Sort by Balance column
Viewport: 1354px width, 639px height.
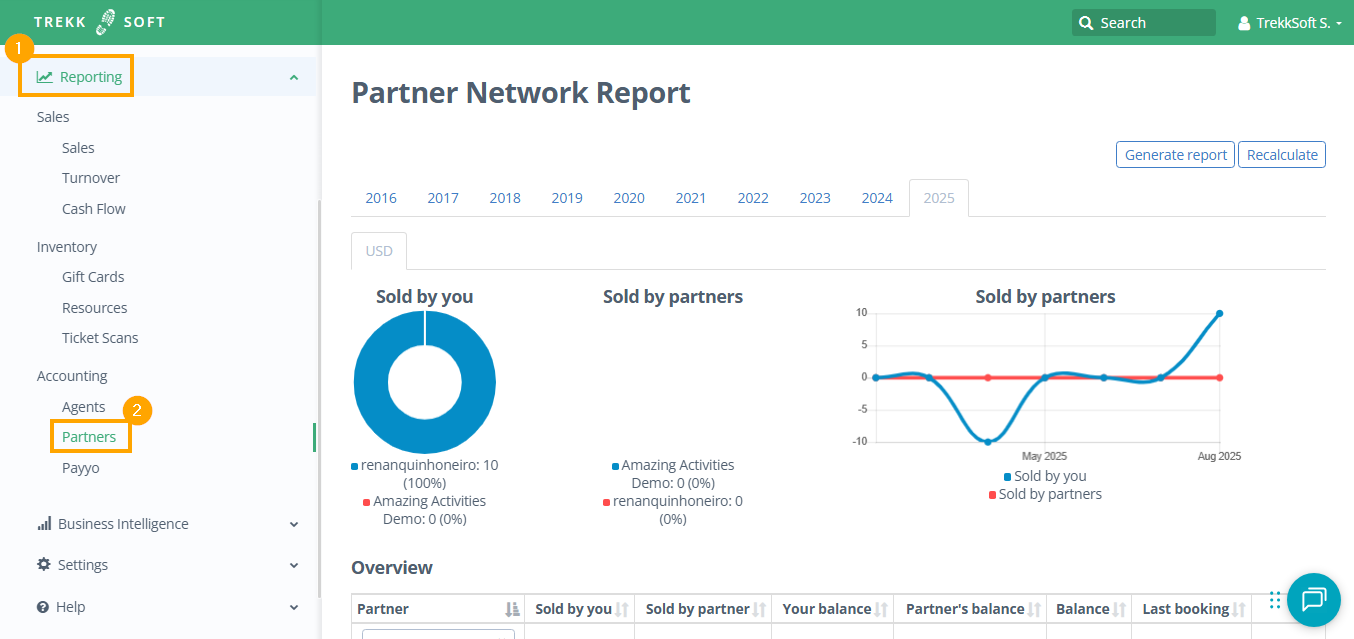coord(1119,609)
